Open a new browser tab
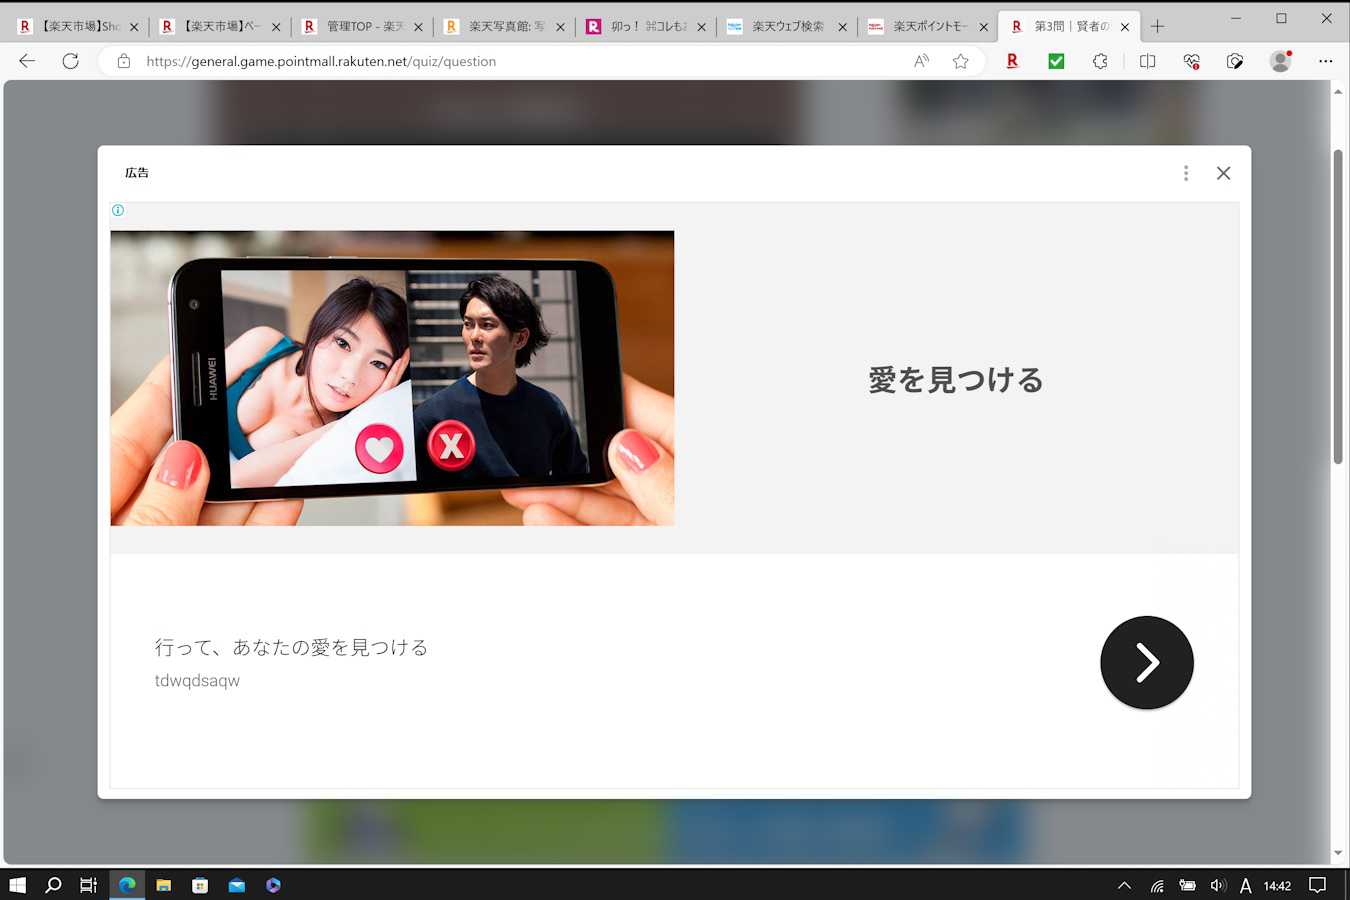The image size is (1350, 900). (1158, 27)
